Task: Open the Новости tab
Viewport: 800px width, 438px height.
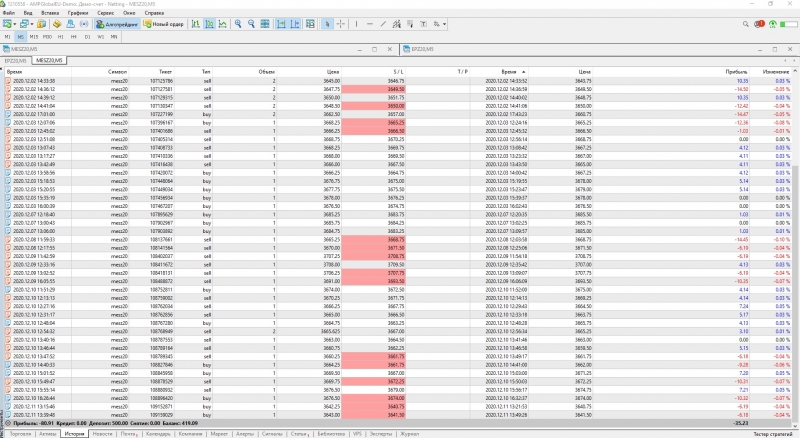Action: 102,434
